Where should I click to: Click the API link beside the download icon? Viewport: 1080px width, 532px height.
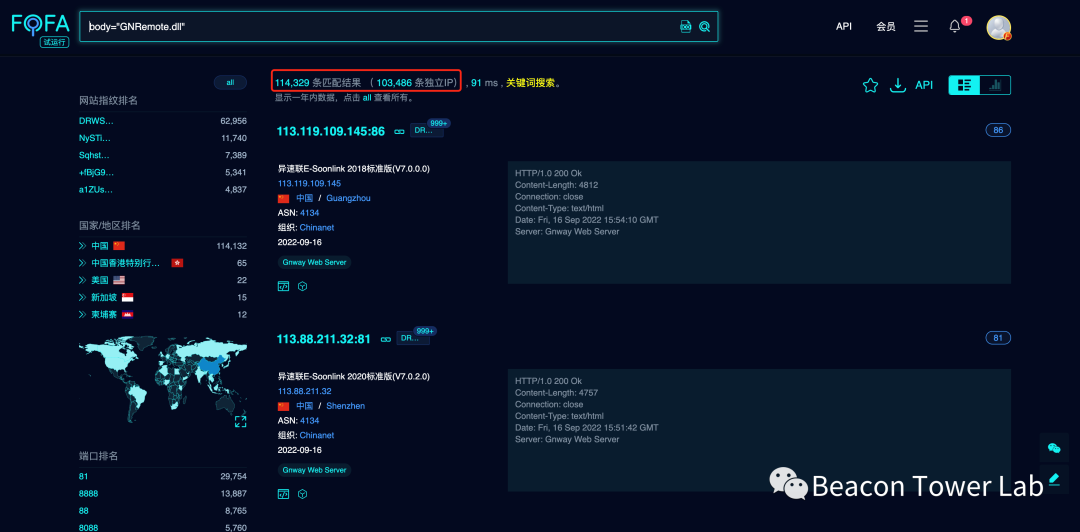coord(924,85)
